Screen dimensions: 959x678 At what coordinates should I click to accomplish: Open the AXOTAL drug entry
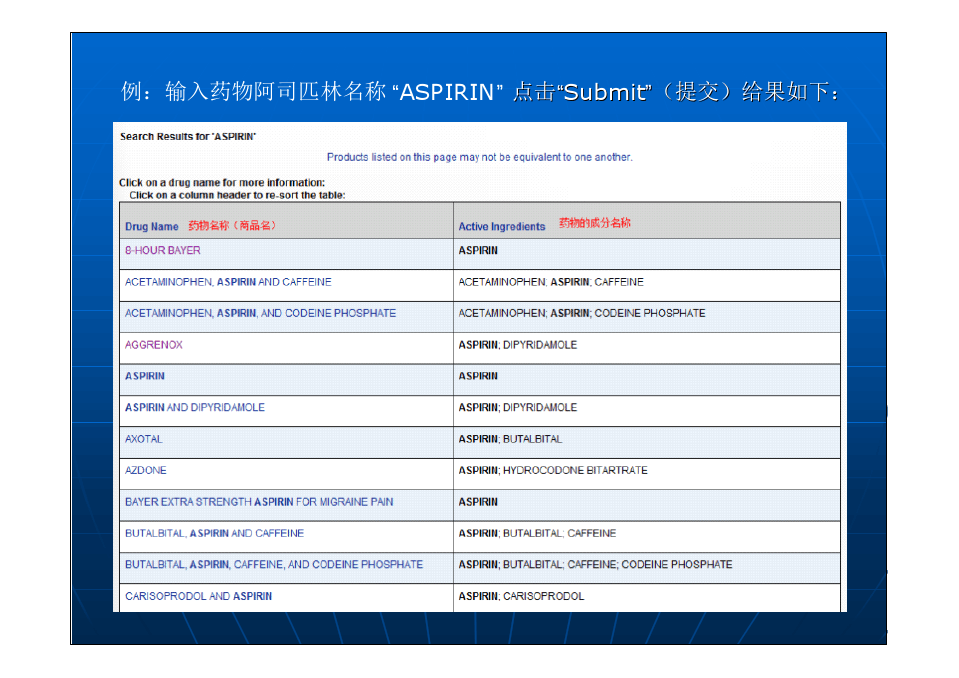point(144,439)
